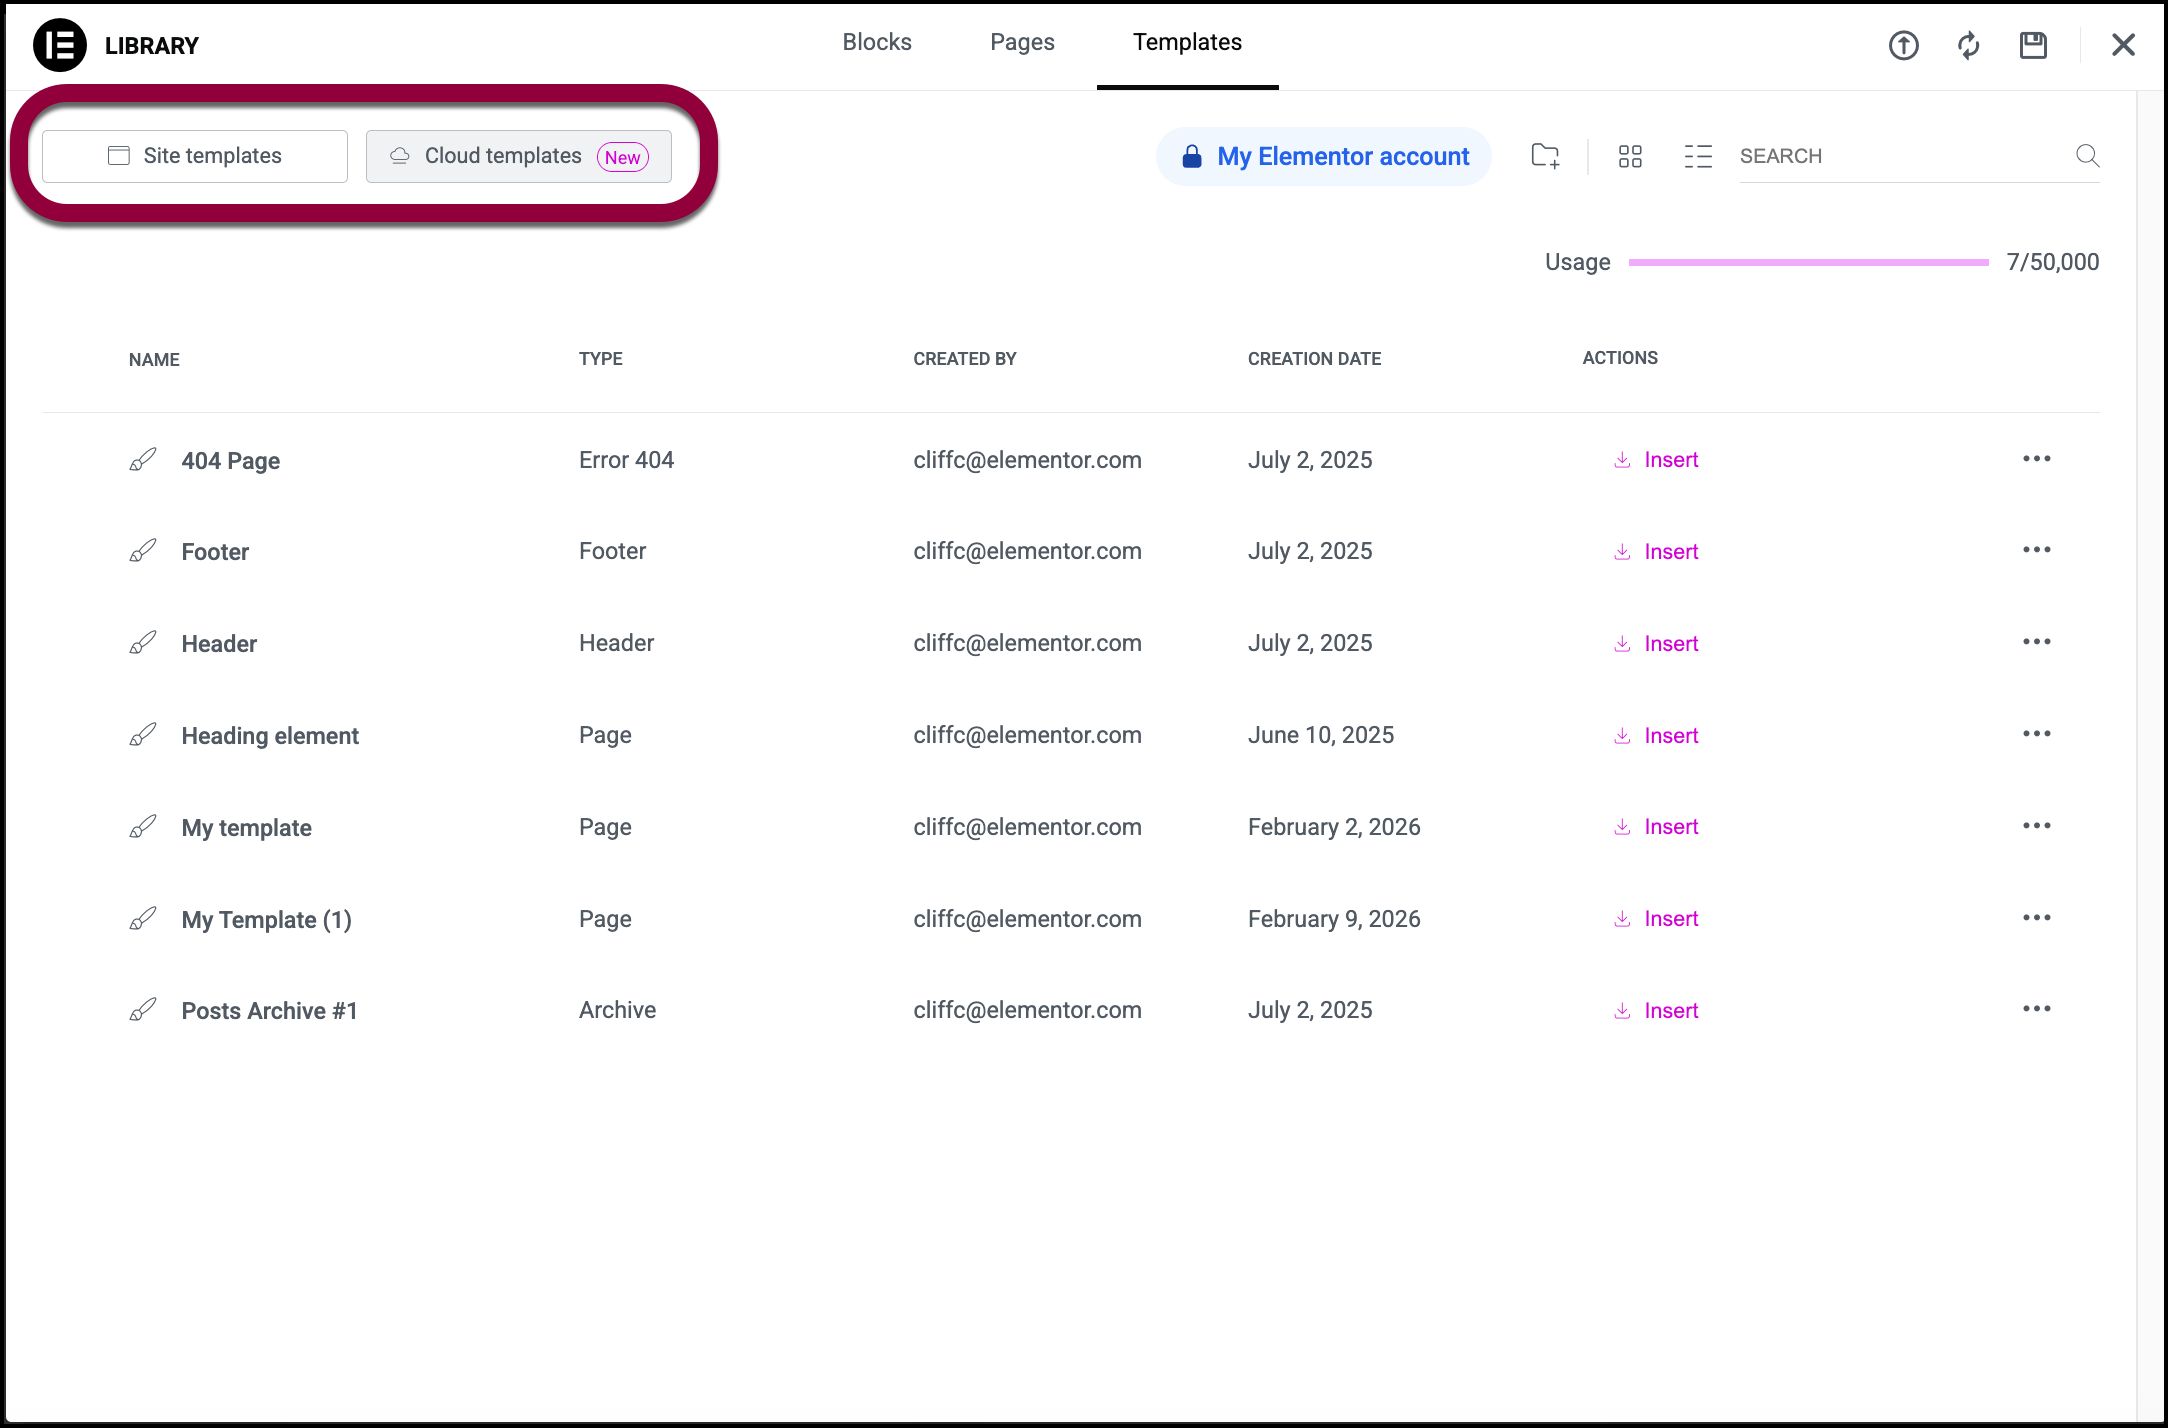Open more options for Heading element row

click(x=2036, y=734)
